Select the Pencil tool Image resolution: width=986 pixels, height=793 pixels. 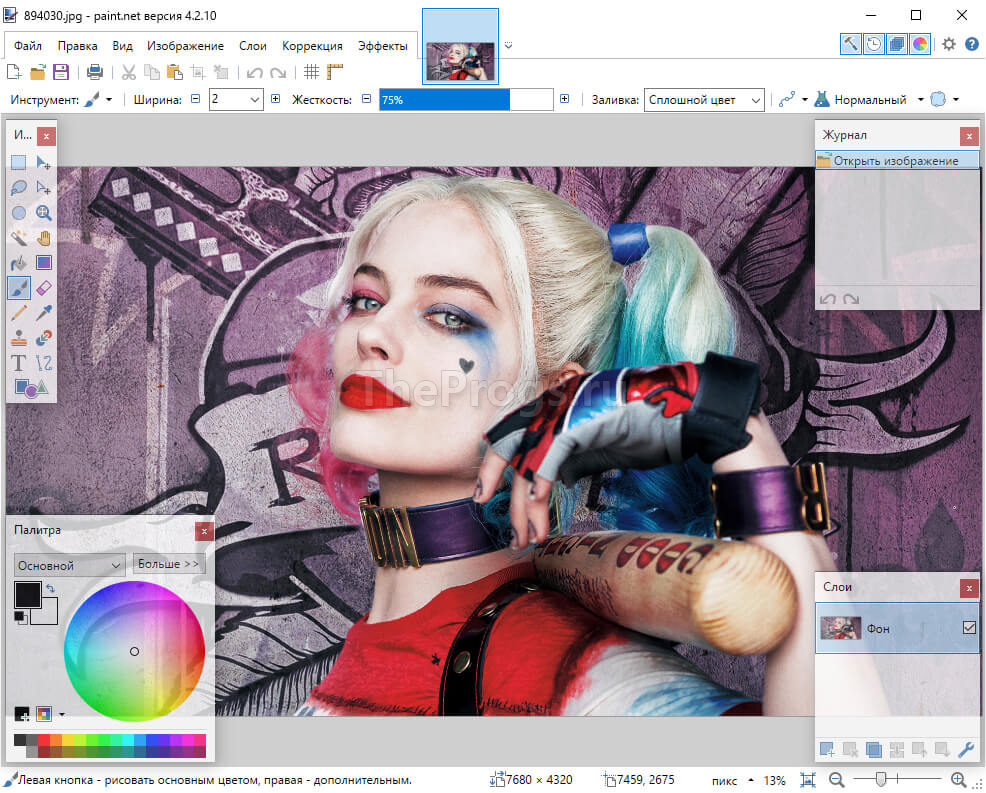(x=19, y=313)
